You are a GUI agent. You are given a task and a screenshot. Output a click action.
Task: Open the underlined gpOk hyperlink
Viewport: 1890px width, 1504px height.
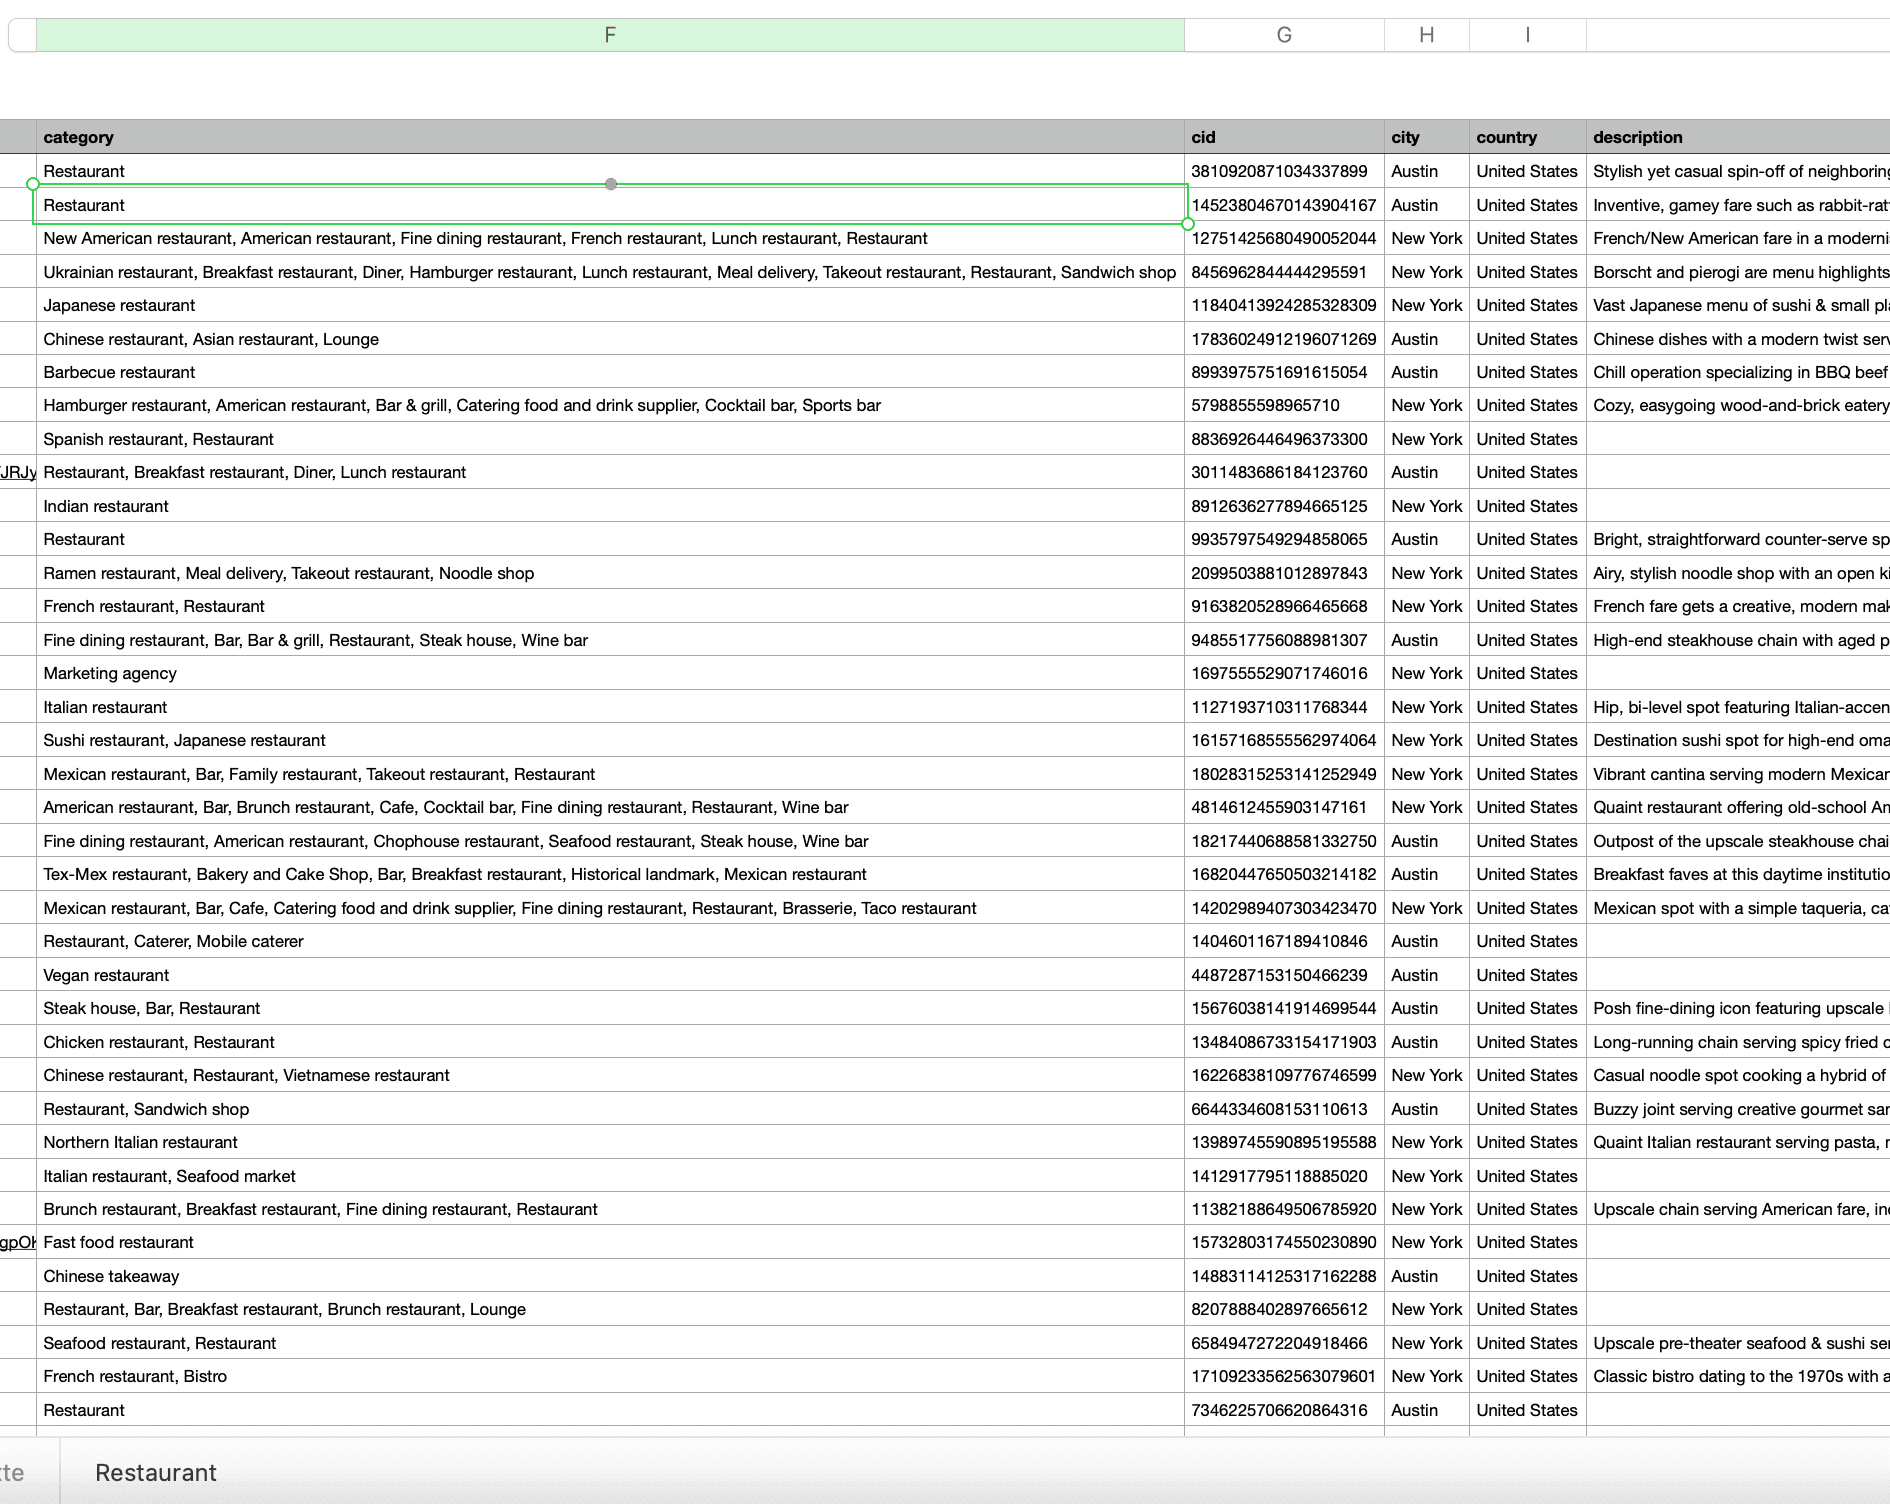tap(17, 1242)
